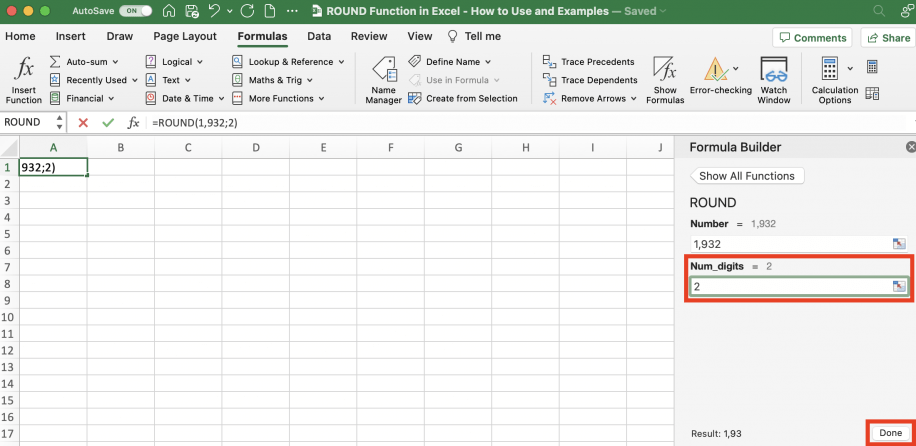Image resolution: width=916 pixels, height=446 pixels.
Task: Click the new document icon
Action: [x=269, y=11]
